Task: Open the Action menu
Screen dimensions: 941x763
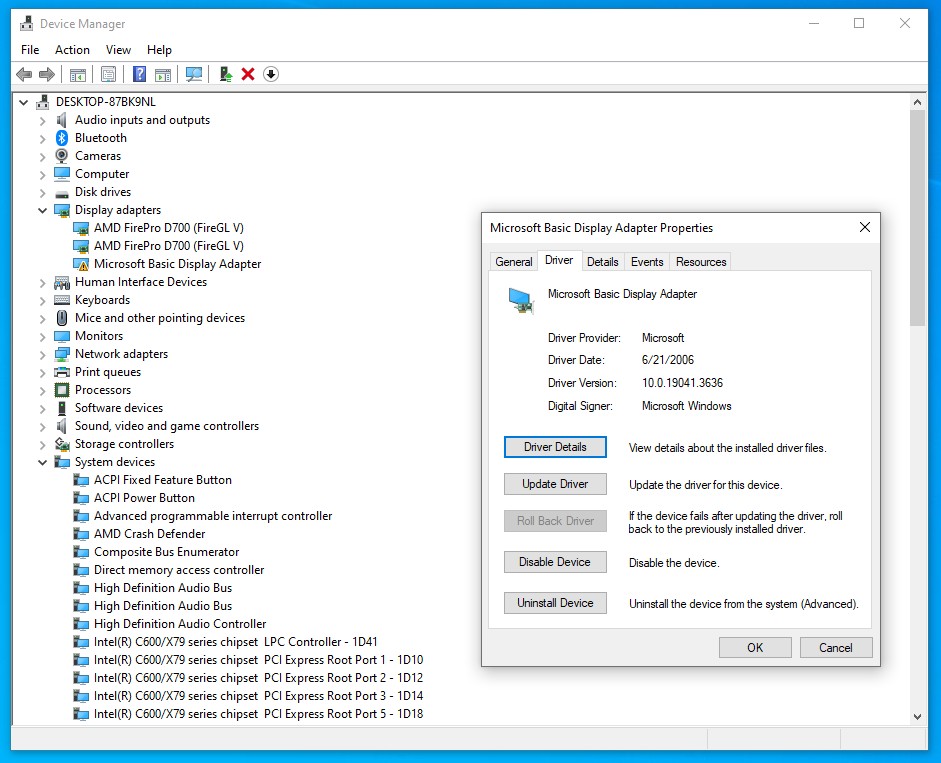Action: (73, 50)
